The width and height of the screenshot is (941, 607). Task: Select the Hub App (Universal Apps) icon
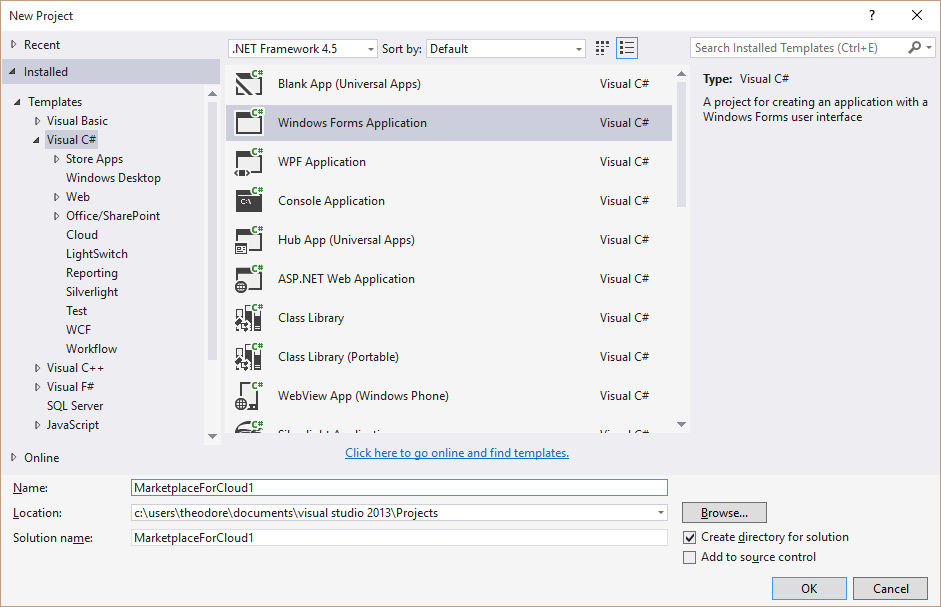click(249, 240)
